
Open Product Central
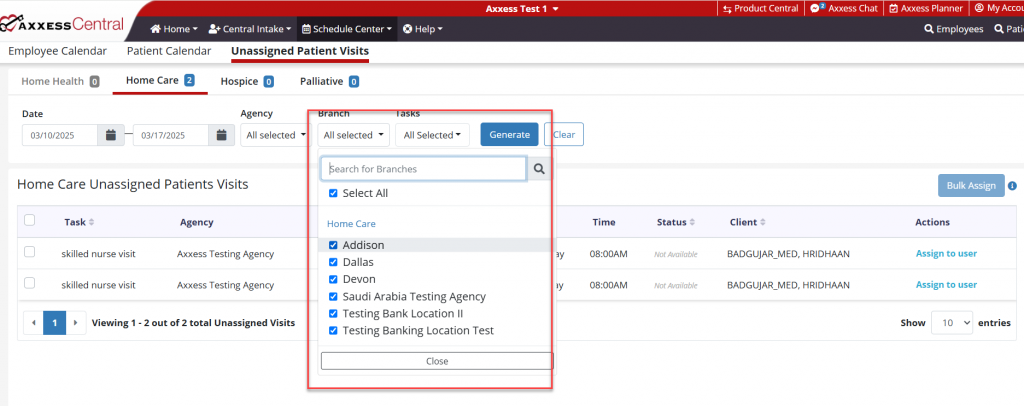tap(760, 8)
